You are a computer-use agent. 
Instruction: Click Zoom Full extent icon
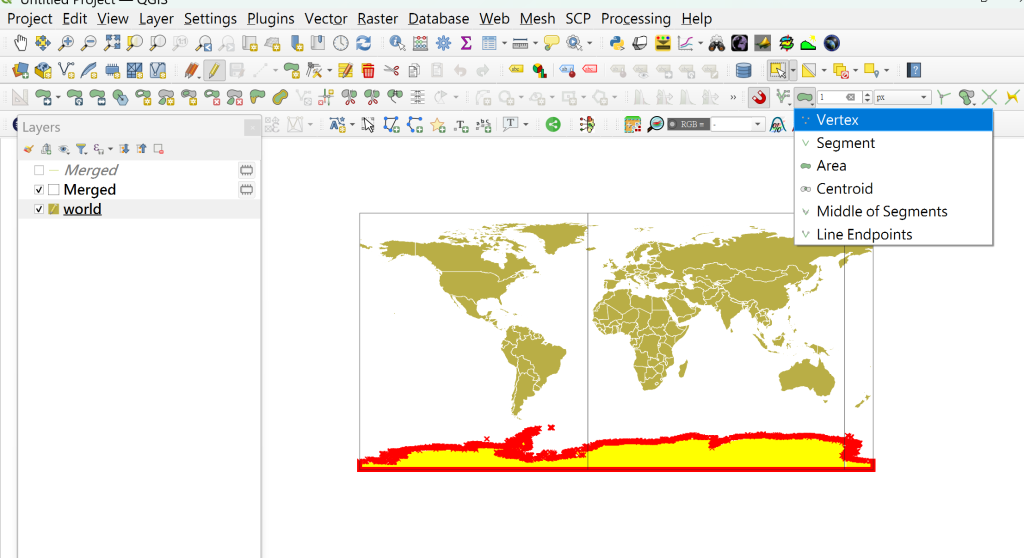(112, 43)
